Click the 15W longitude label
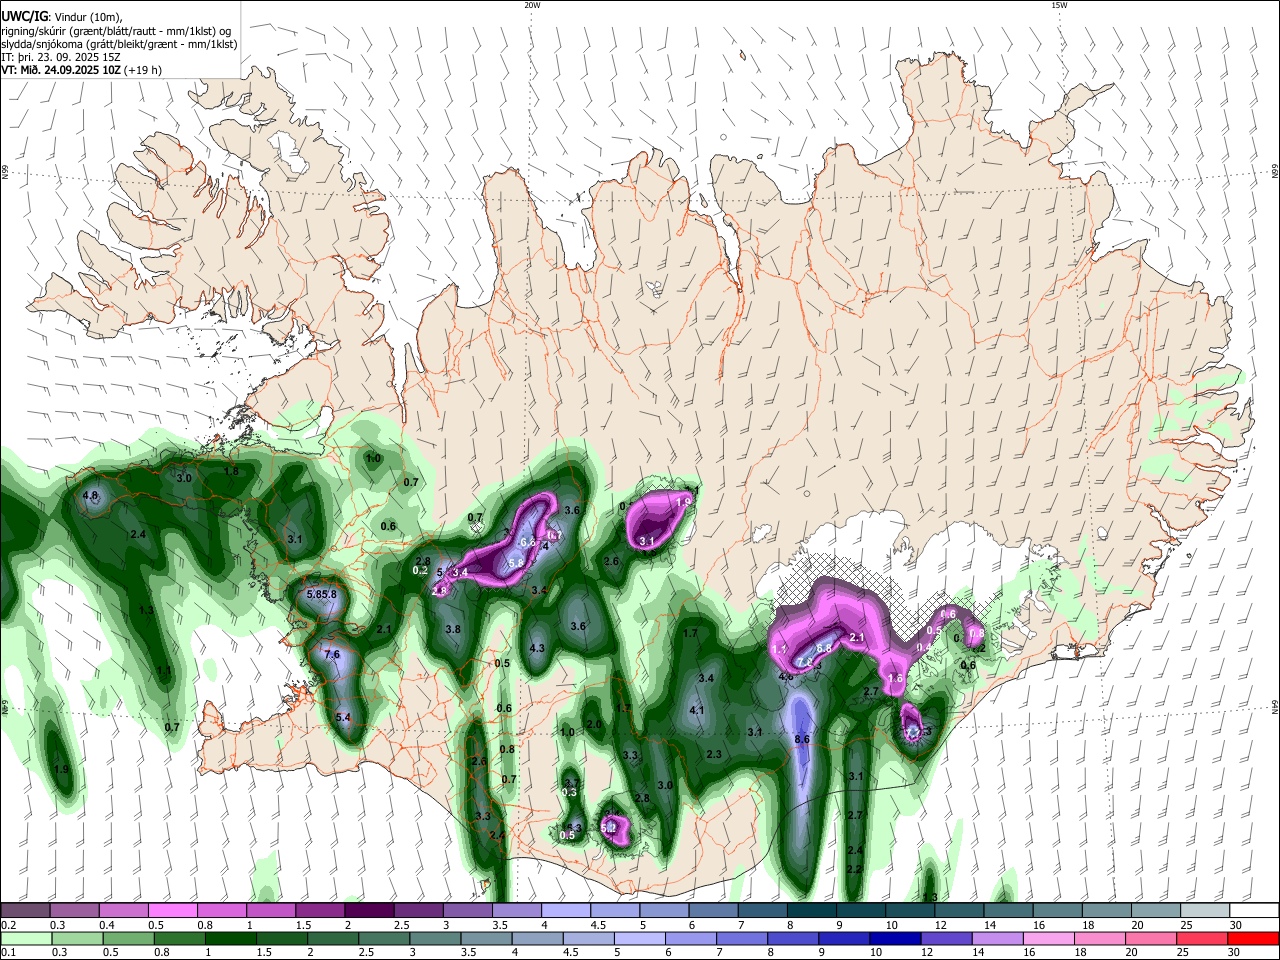The image size is (1280, 960). coord(1059,5)
